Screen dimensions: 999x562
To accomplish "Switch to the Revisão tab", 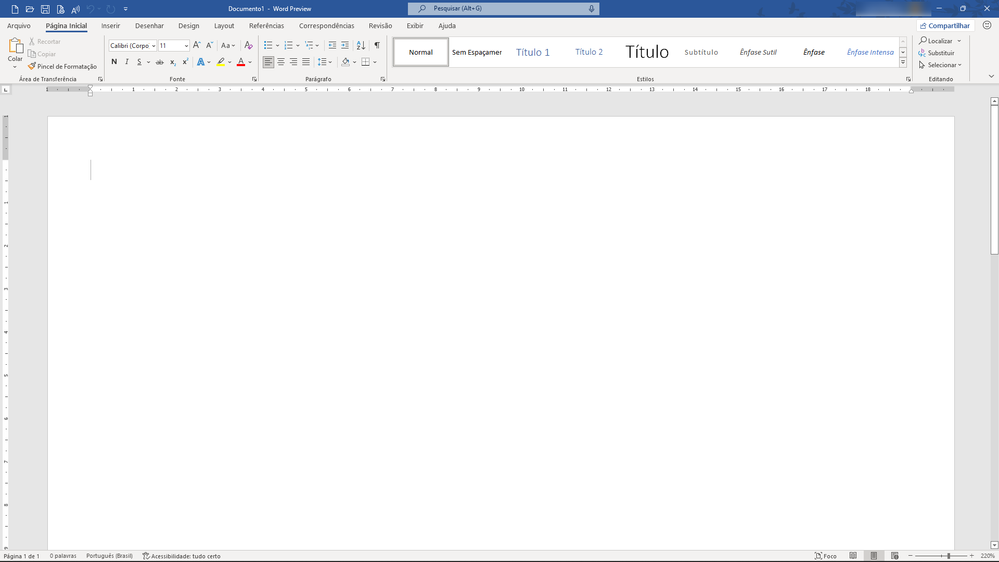I will (x=380, y=26).
